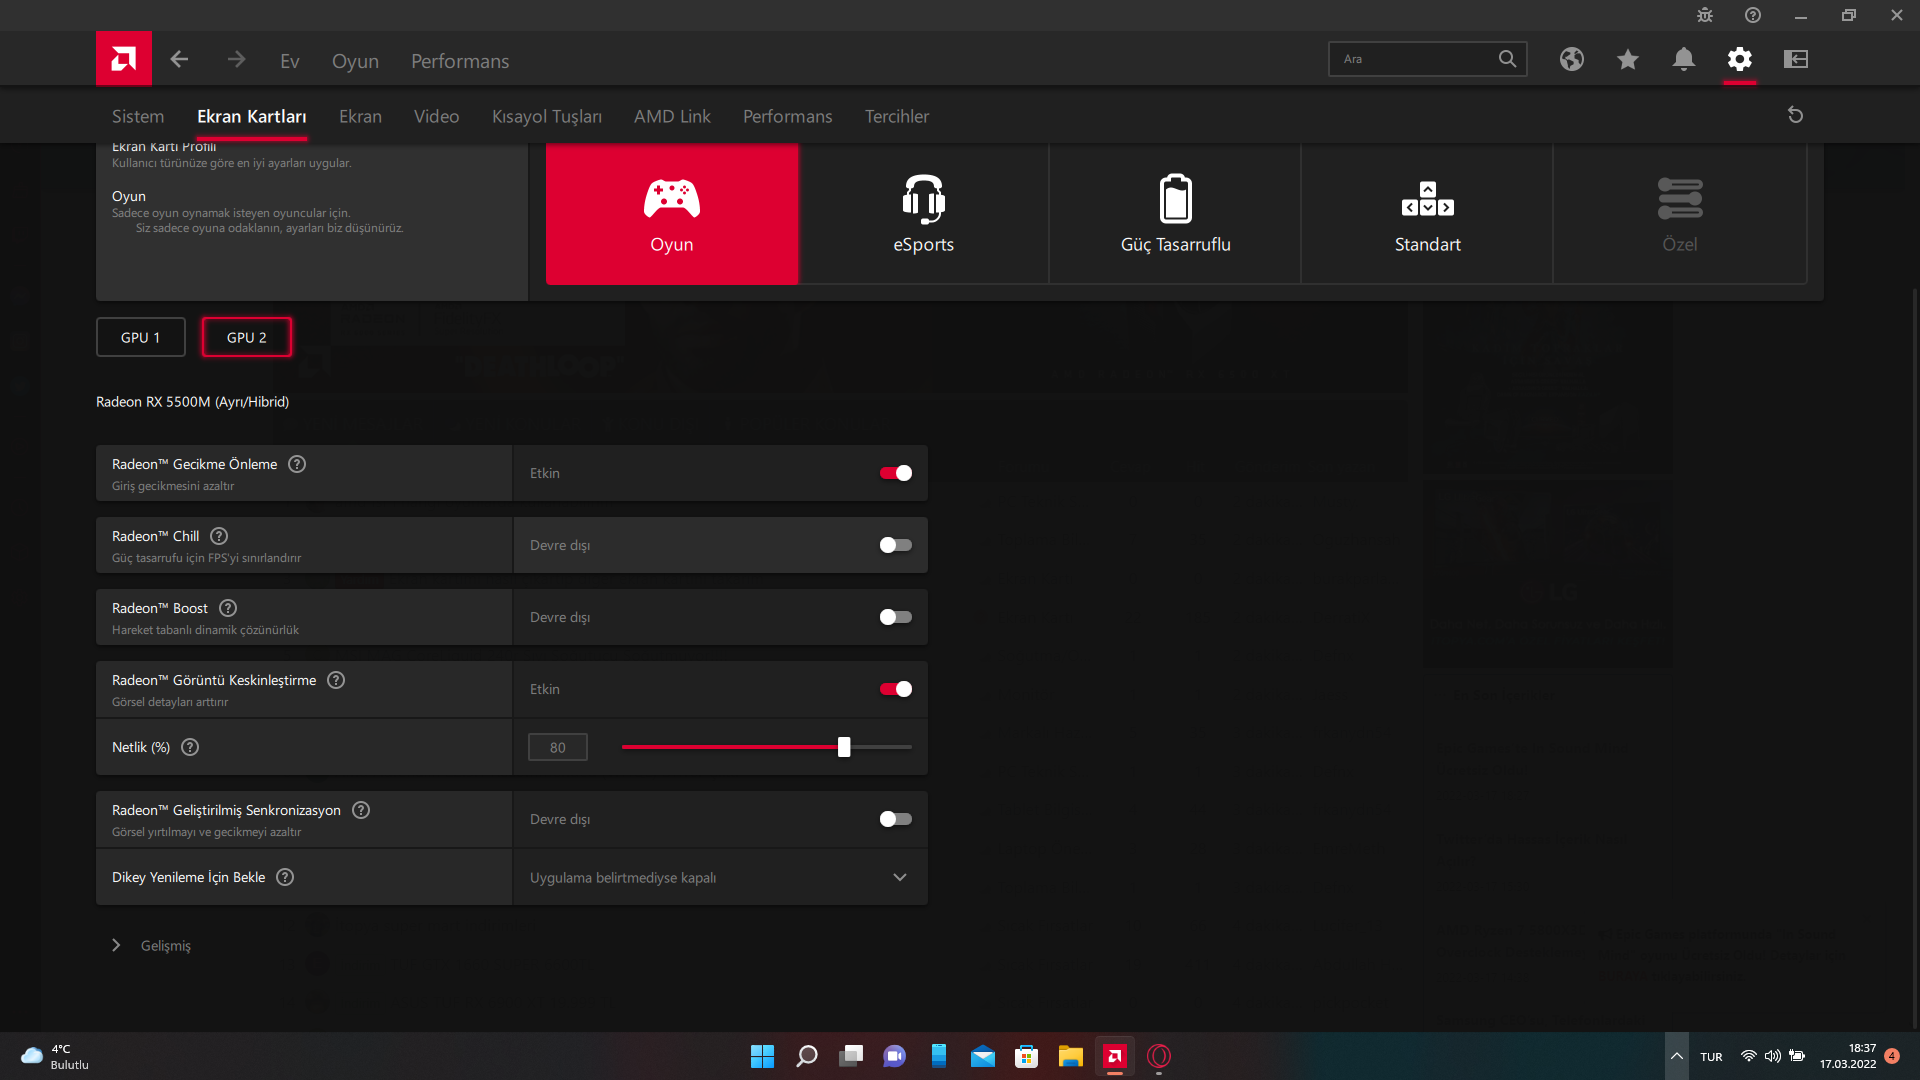Select the Oyun gaming profile tile
This screenshot has width=1920, height=1080.
point(672,214)
